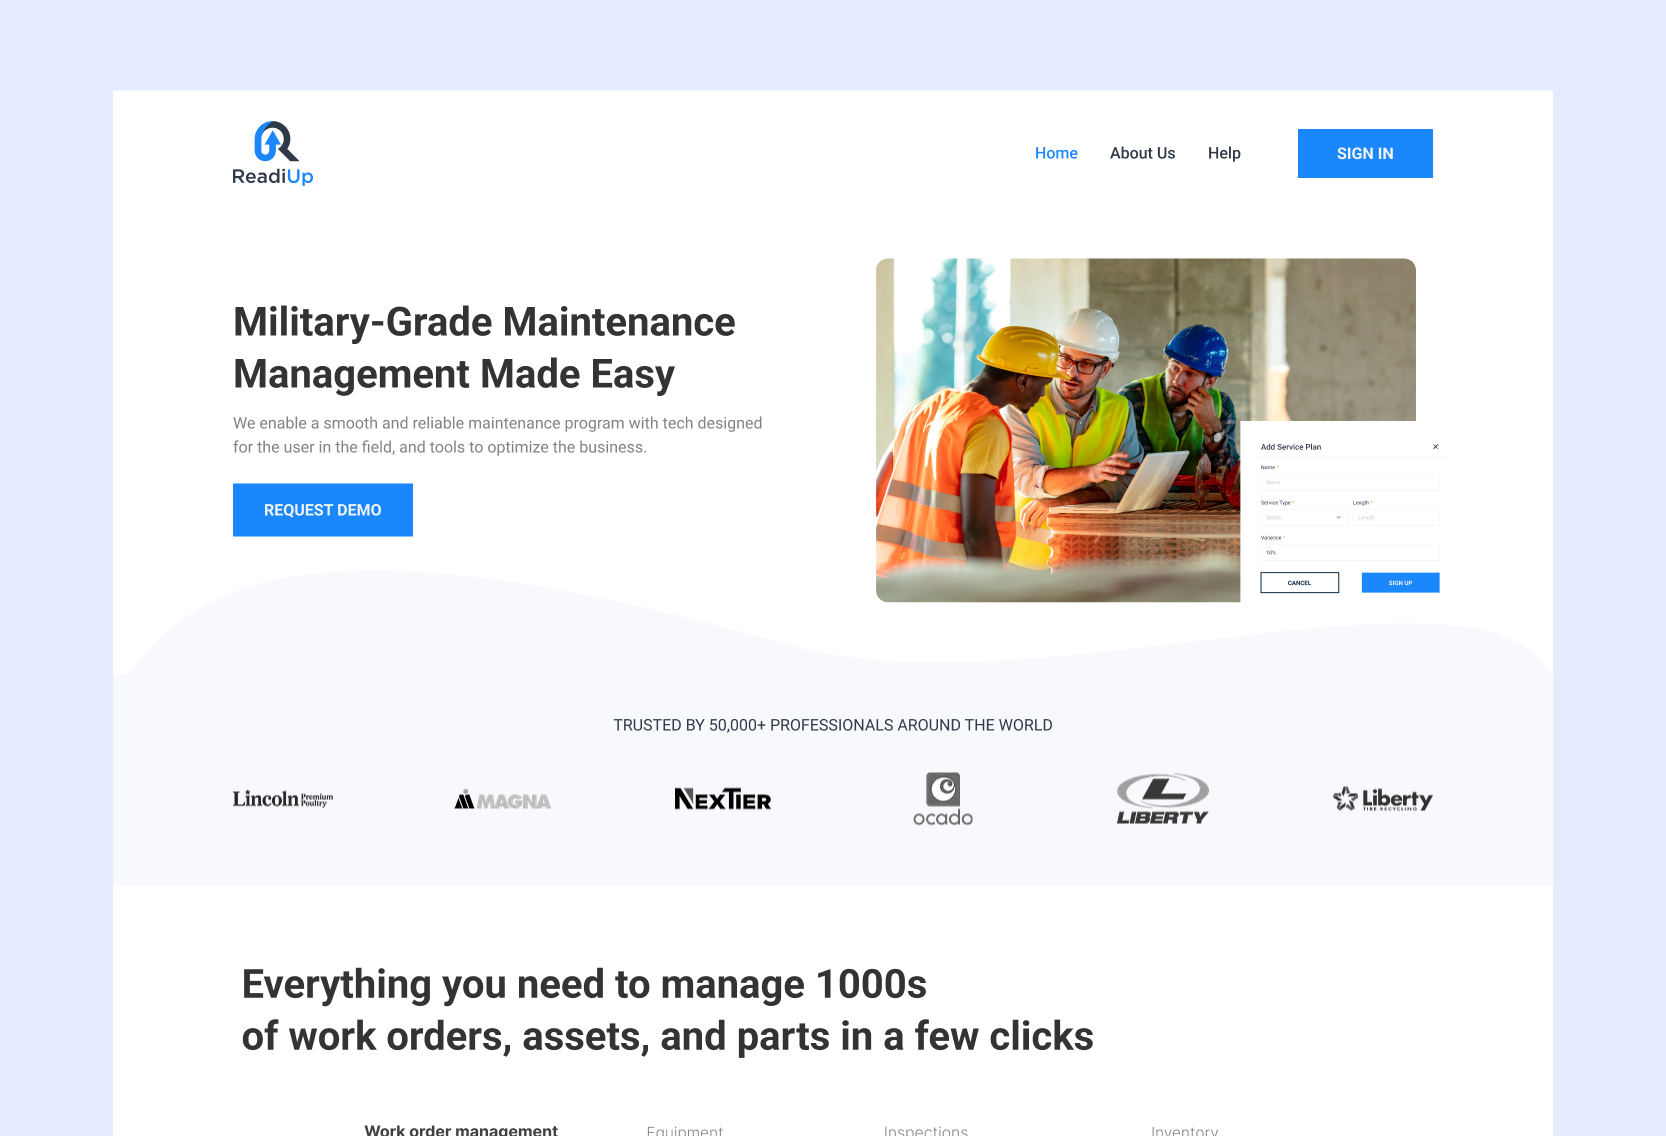
Task: Click the Liberty Tire Recycling logo
Action: 1382,799
